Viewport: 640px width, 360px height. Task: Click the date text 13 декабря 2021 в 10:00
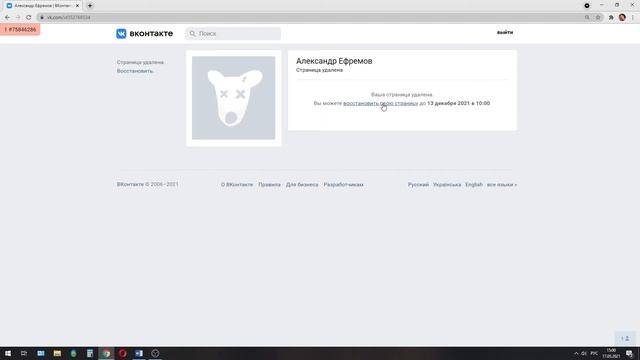(458, 103)
